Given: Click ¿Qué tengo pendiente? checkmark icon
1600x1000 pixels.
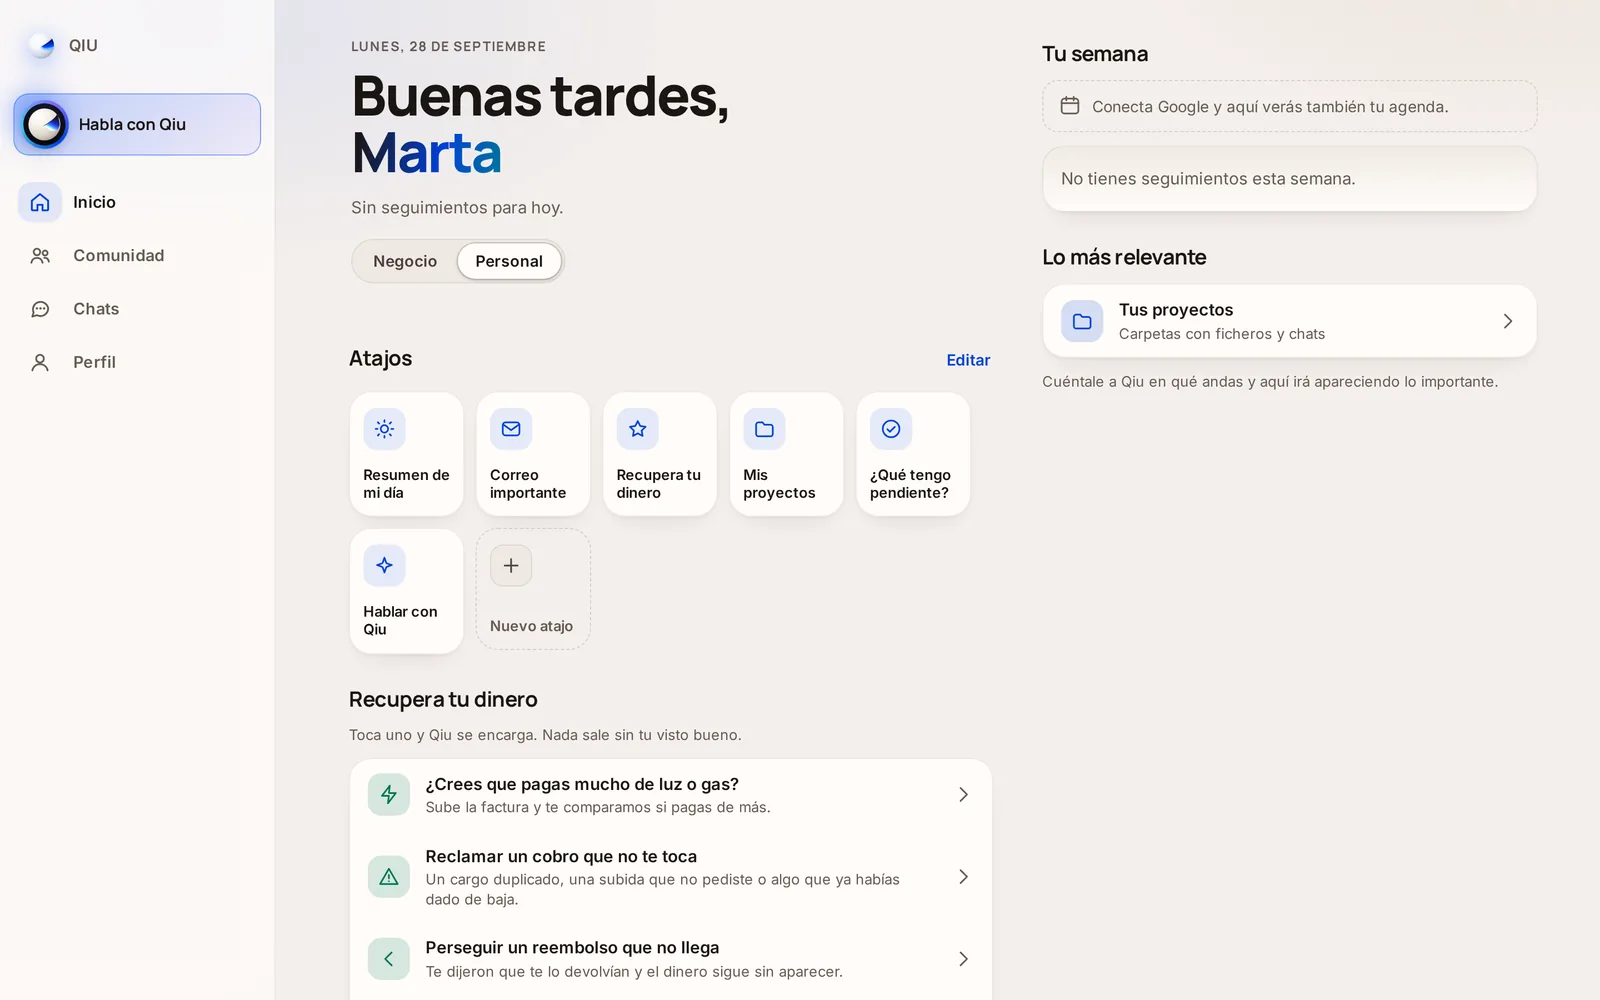Looking at the screenshot, I should [891, 429].
